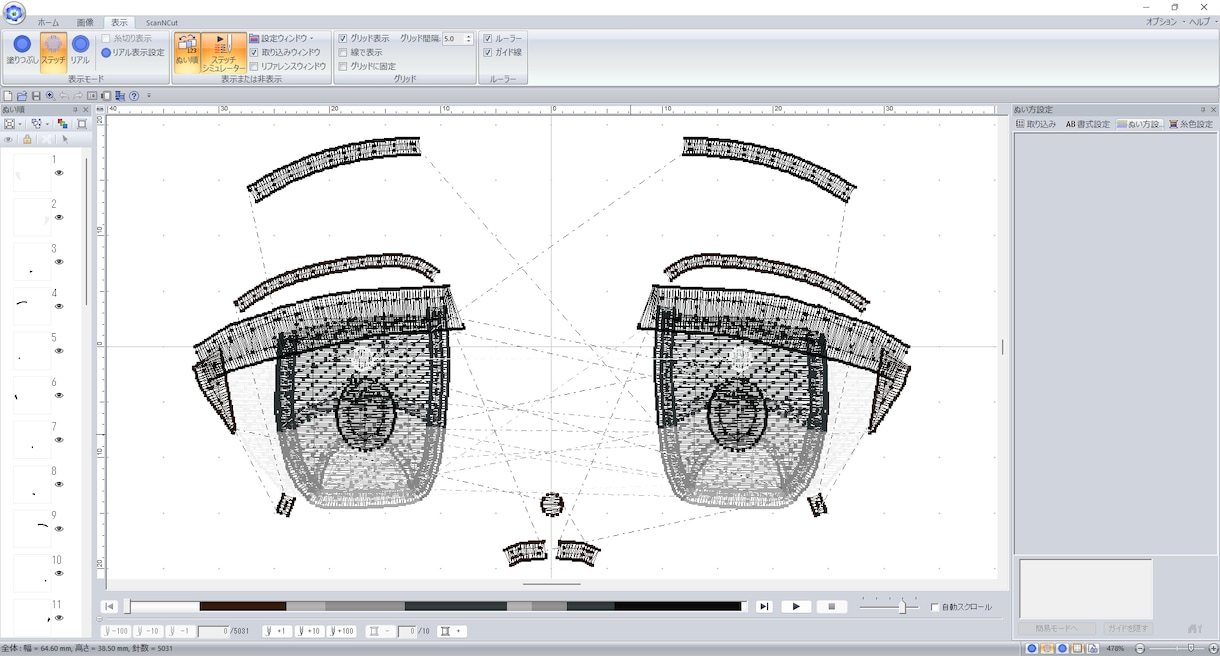Expand the quick access toolbar customize arrow
The height and width of the screenshot is (656, 1220).
click(x=149, y=96)
